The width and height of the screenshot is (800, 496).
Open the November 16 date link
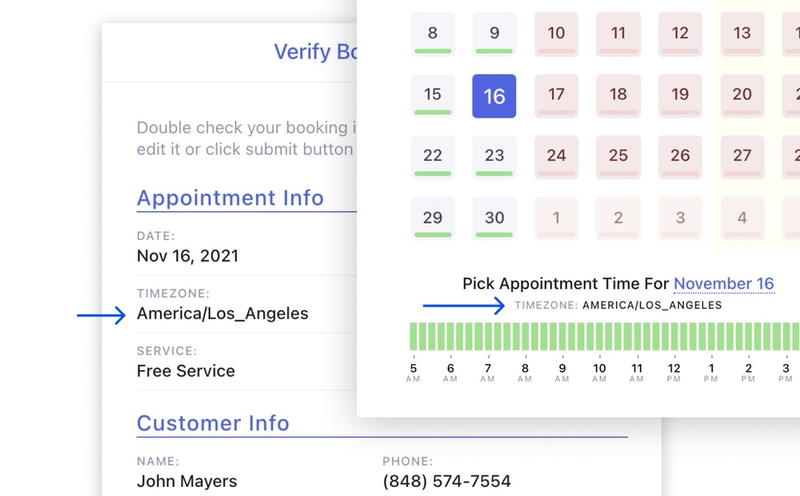tap(724, 284)
